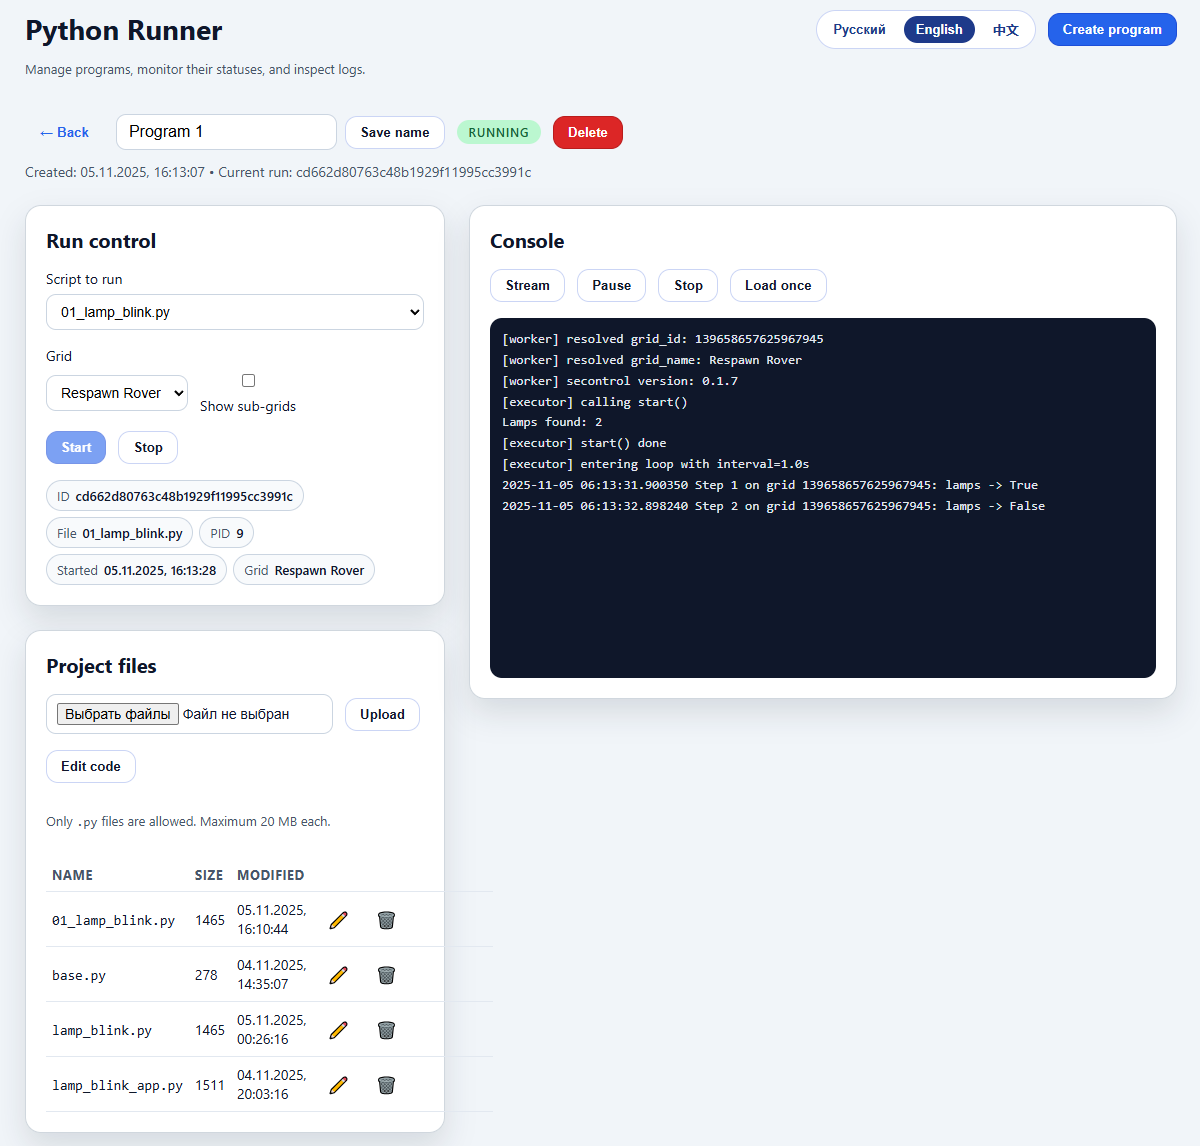Viewport: 1200px width, 1146px height.
Task: Select lamp_blink.py file name
Action: tap(102, 1030)
